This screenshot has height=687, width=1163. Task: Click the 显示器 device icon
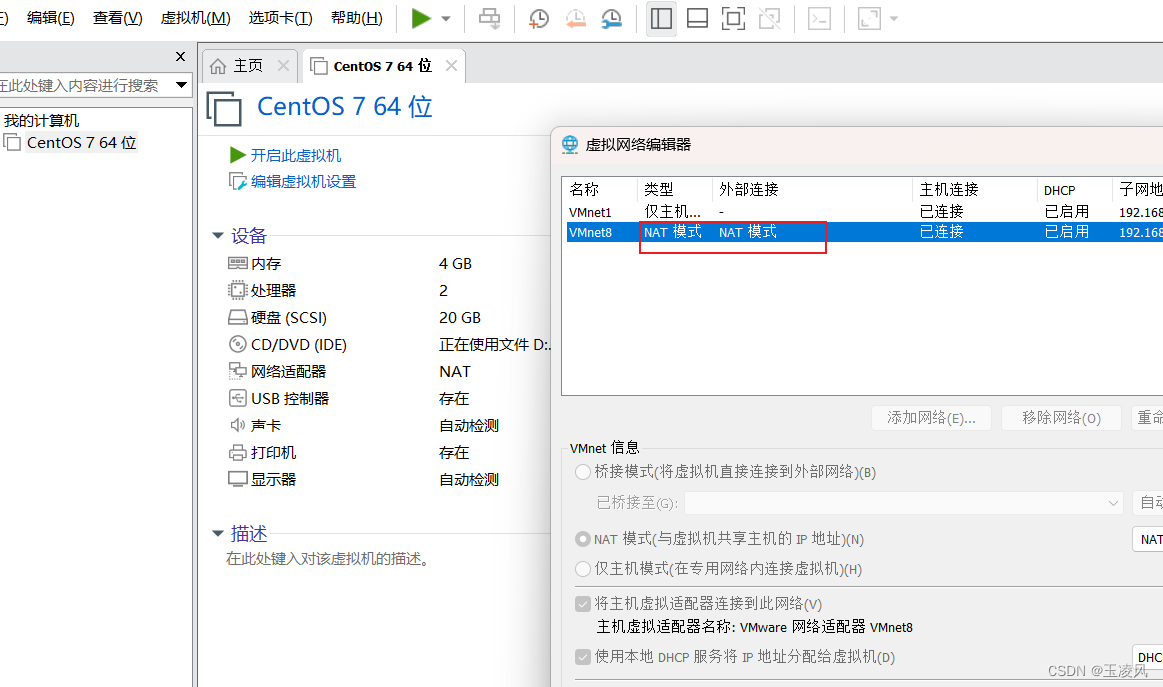pos(237,479)
